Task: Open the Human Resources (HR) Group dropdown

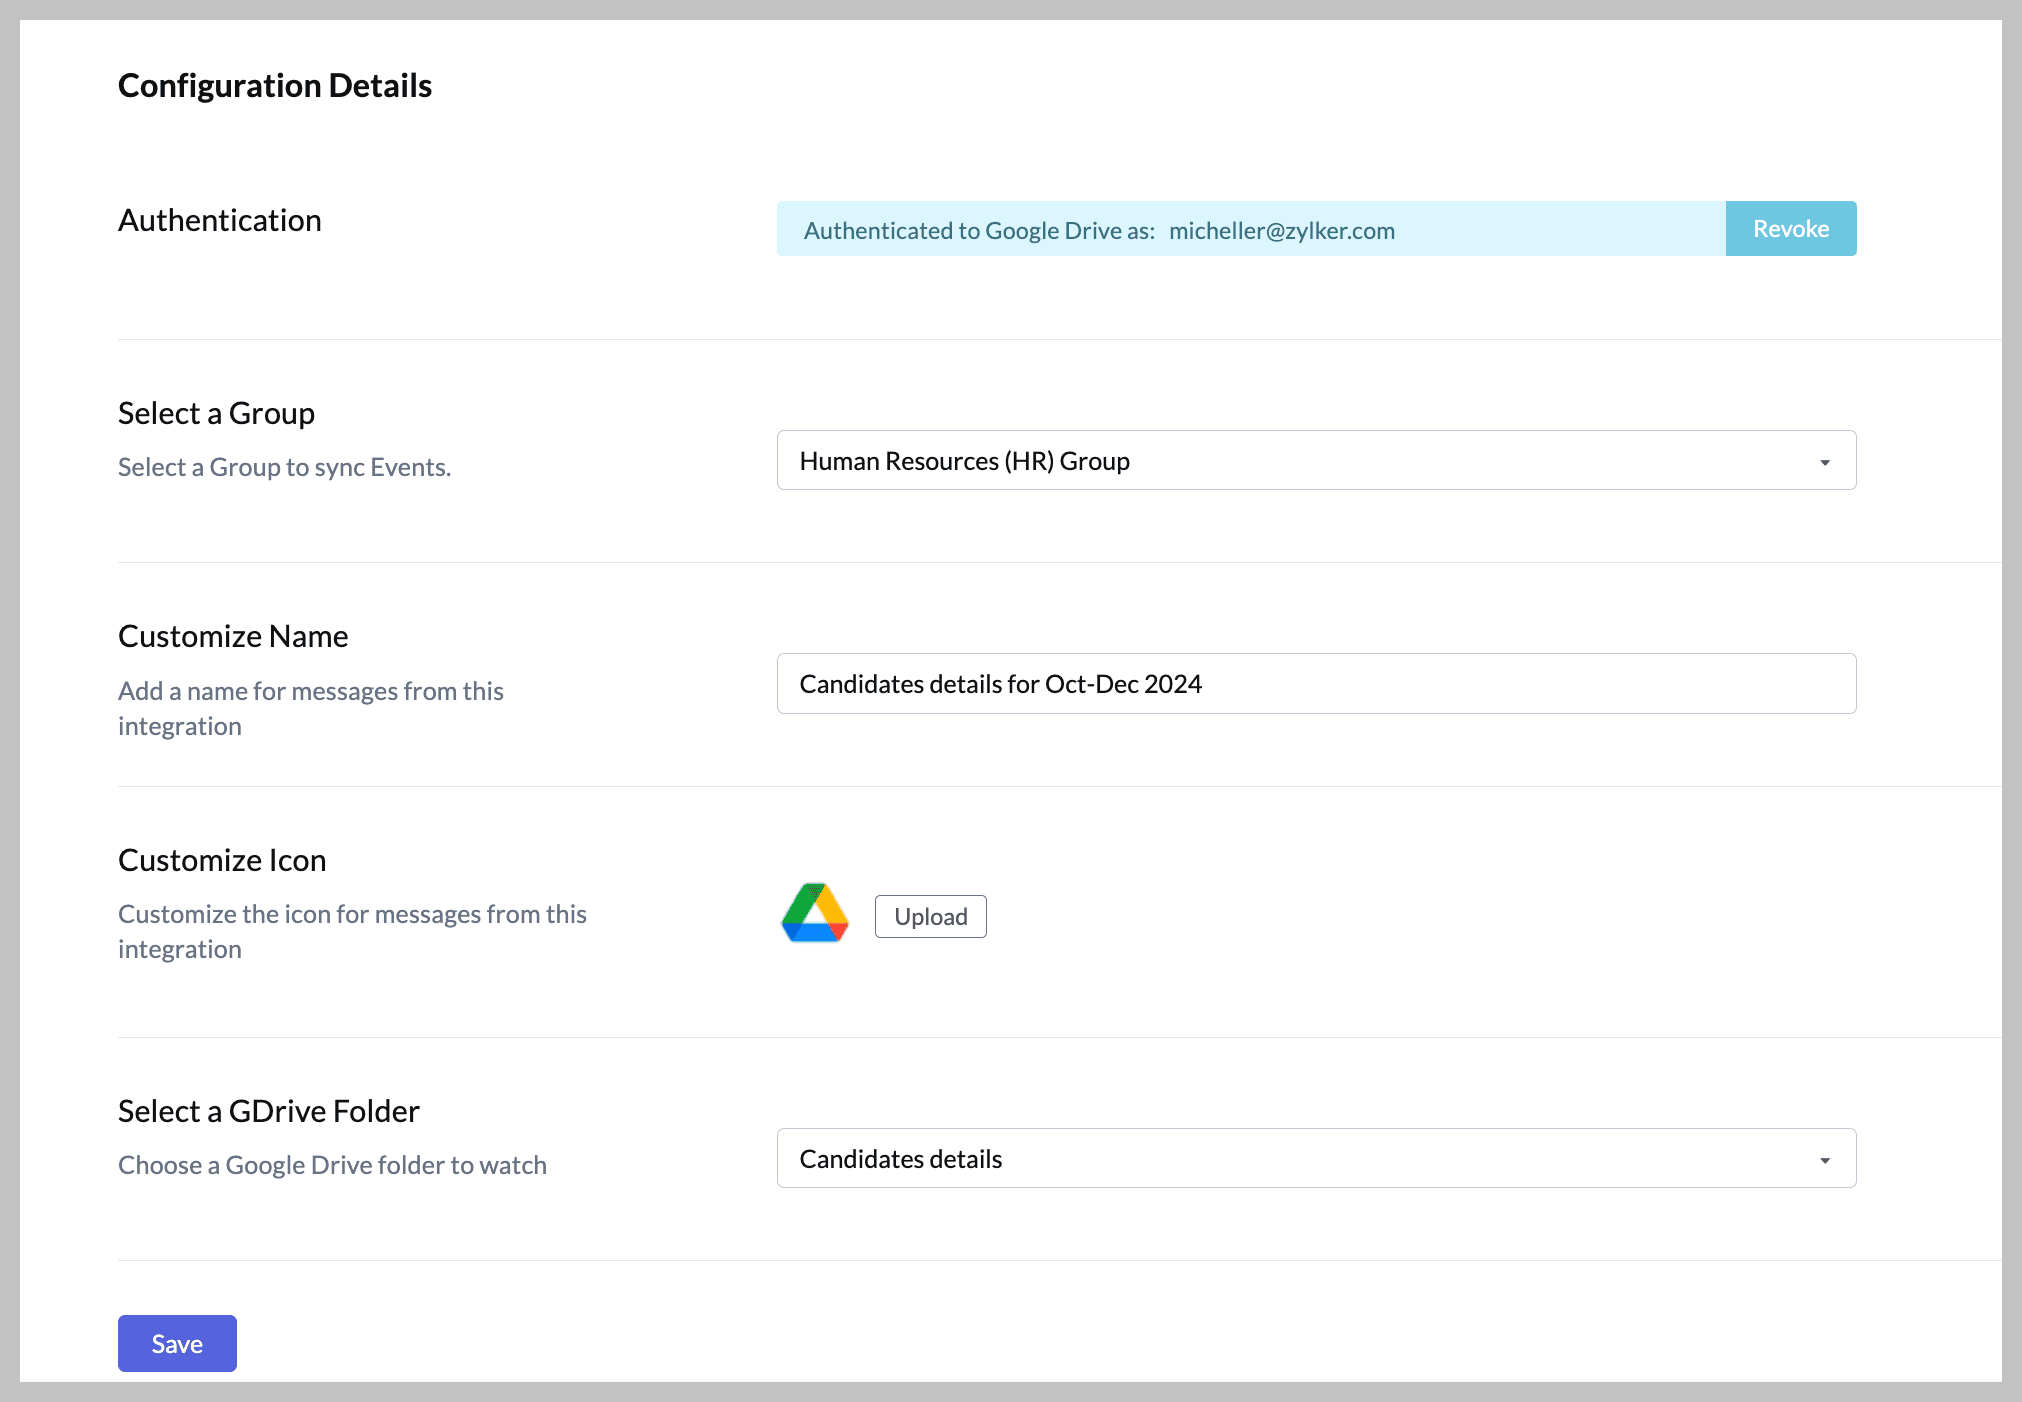Action: click(1315, 461)
